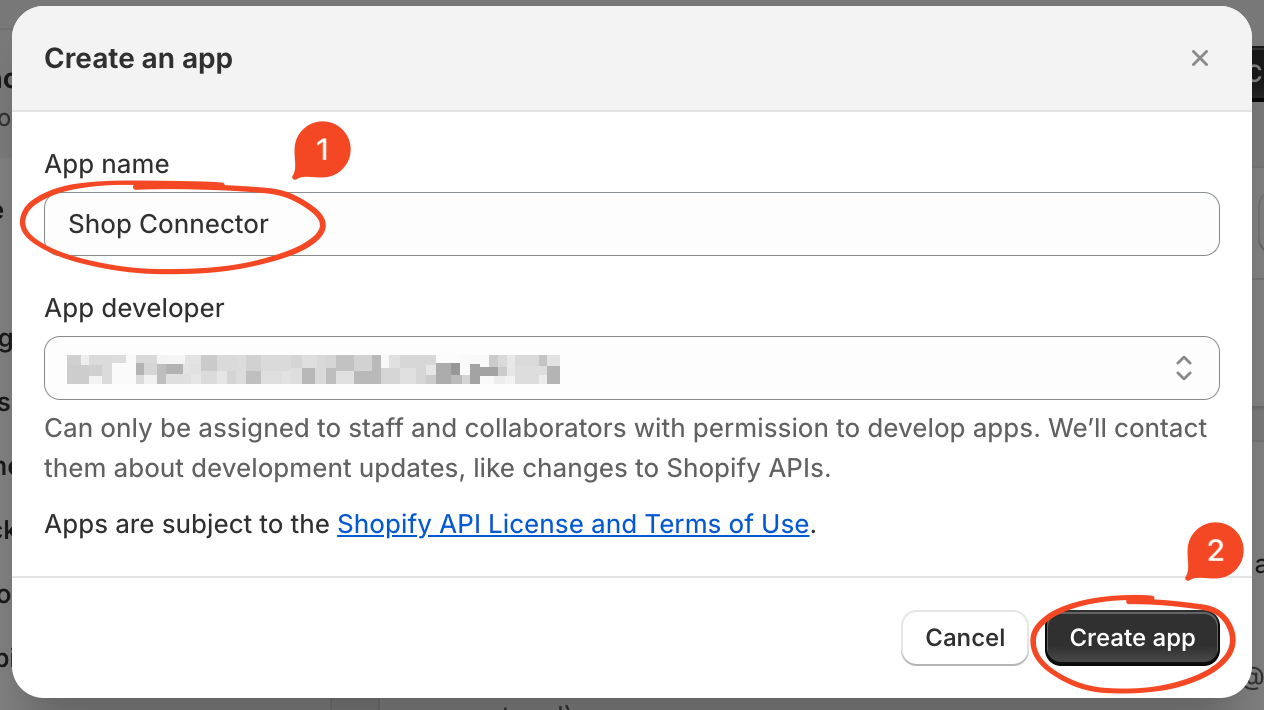Click the App name label
The width and height of the screenshot is (1264, 710).
click(x=107, y=164)
